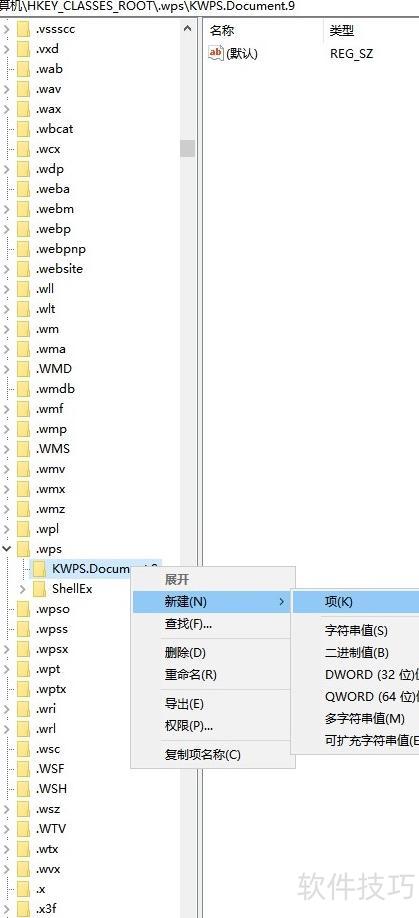419x918 pixels.
Task: Choose 查找(F)... in context menu
Action: tap(212, 624)
